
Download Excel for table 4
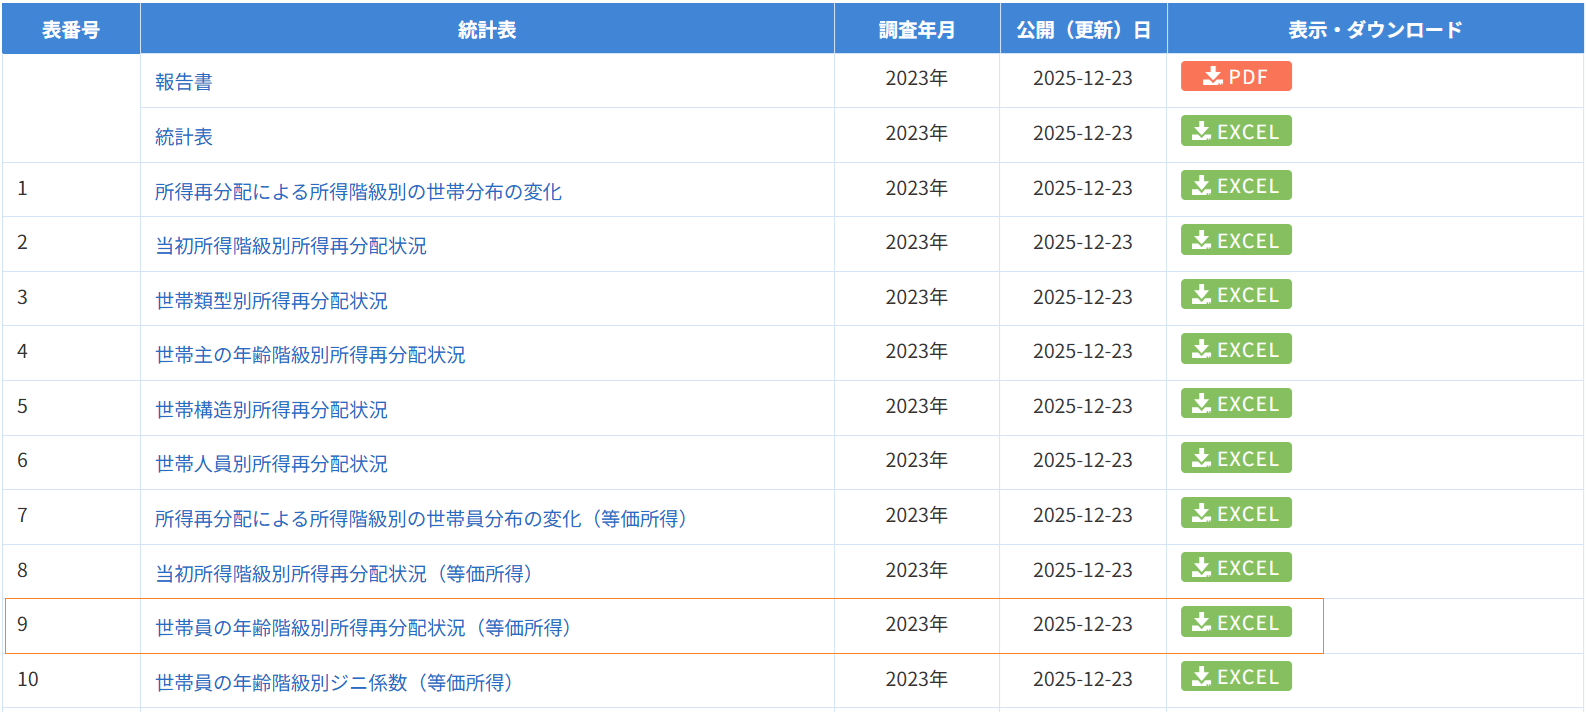tap(1235, 350)
